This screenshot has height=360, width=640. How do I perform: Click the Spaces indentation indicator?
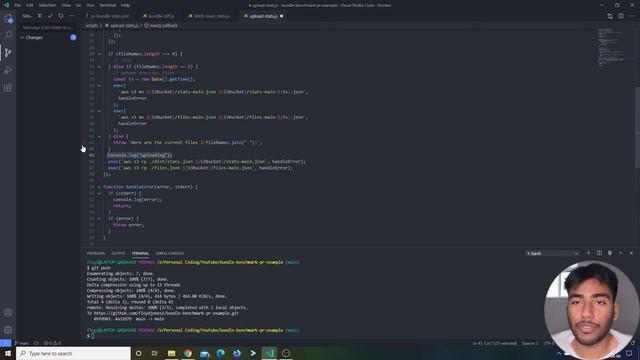pos(530,343)
